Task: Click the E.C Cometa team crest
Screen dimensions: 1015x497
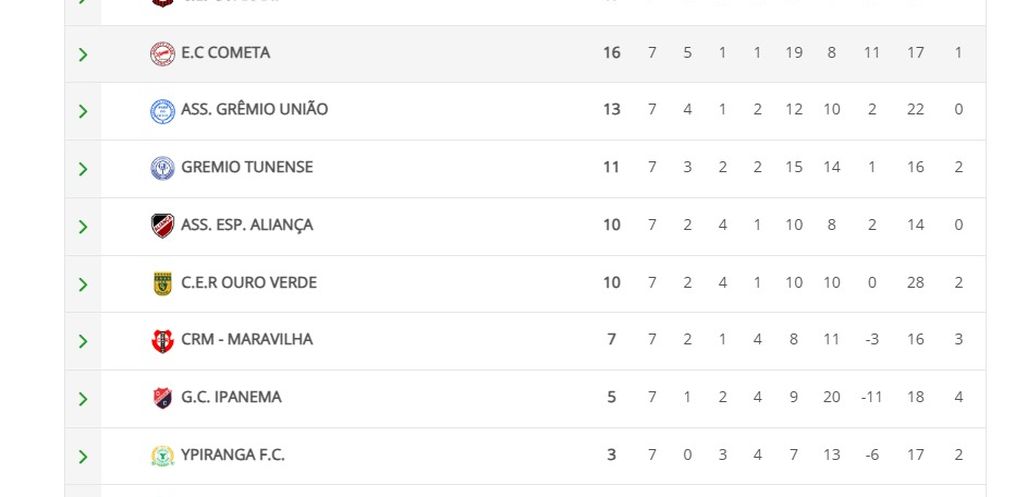Action: [x=162, y=54]
